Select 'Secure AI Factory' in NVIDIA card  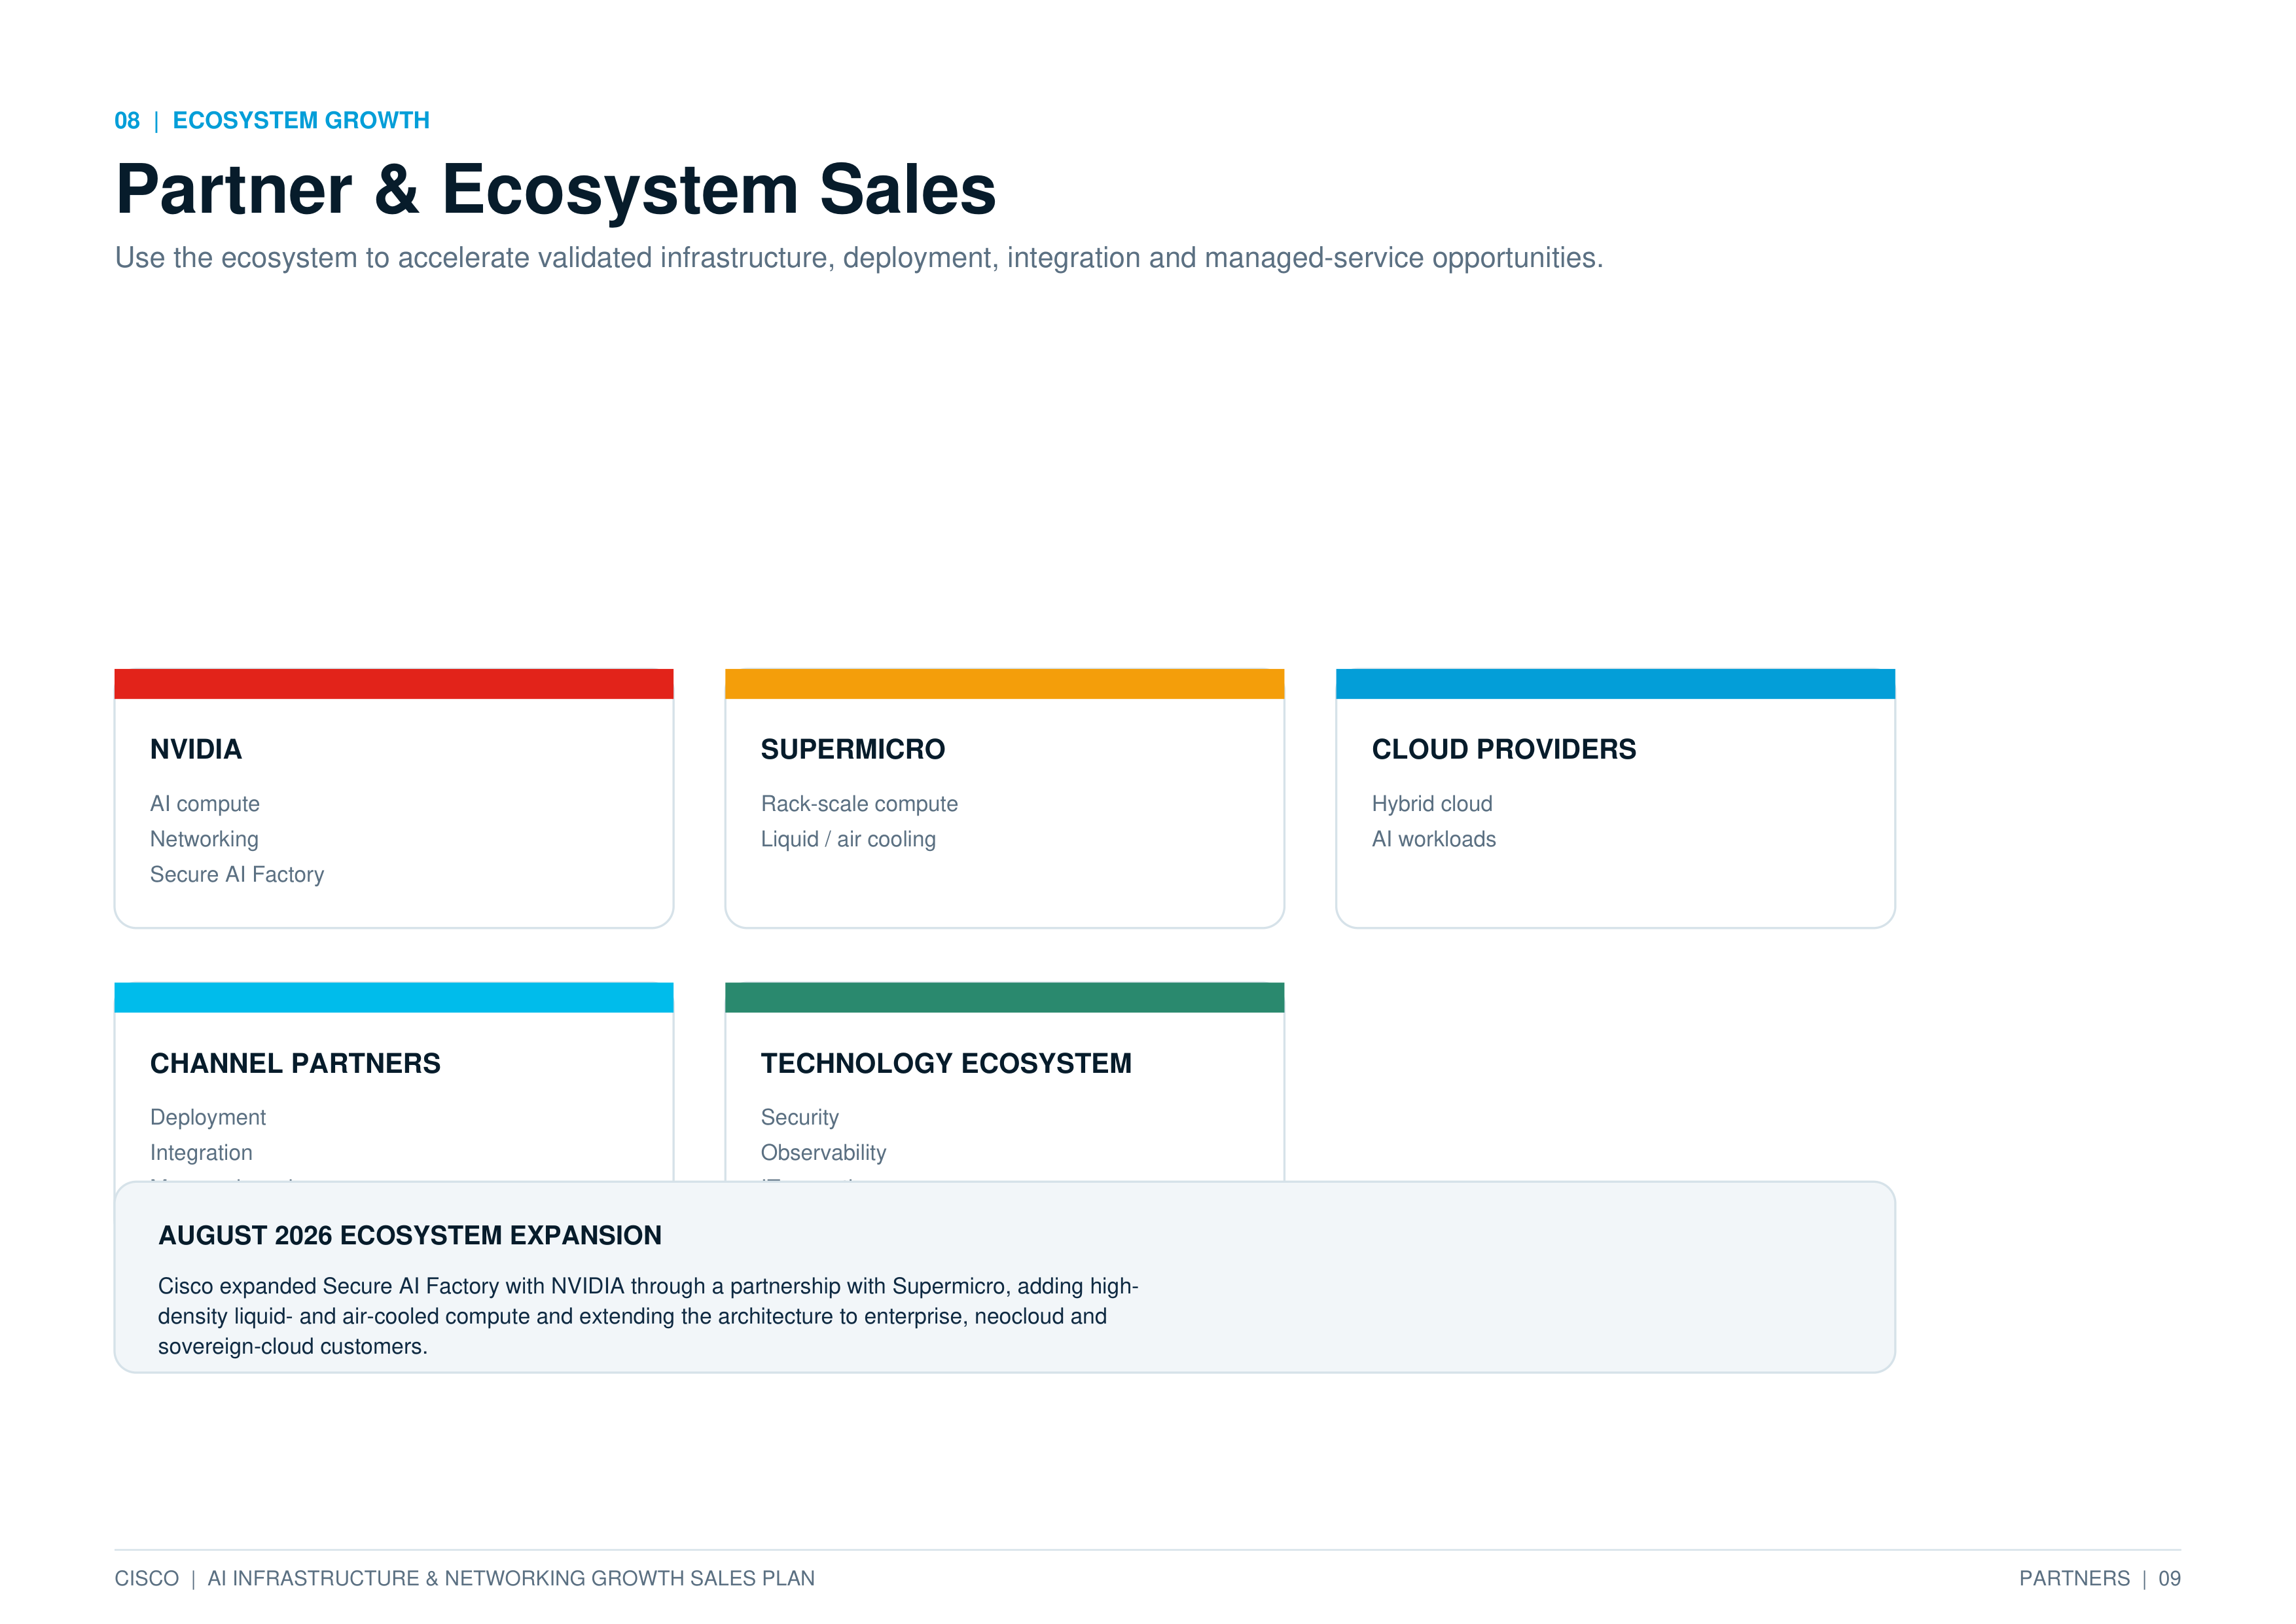coord(237,874)
